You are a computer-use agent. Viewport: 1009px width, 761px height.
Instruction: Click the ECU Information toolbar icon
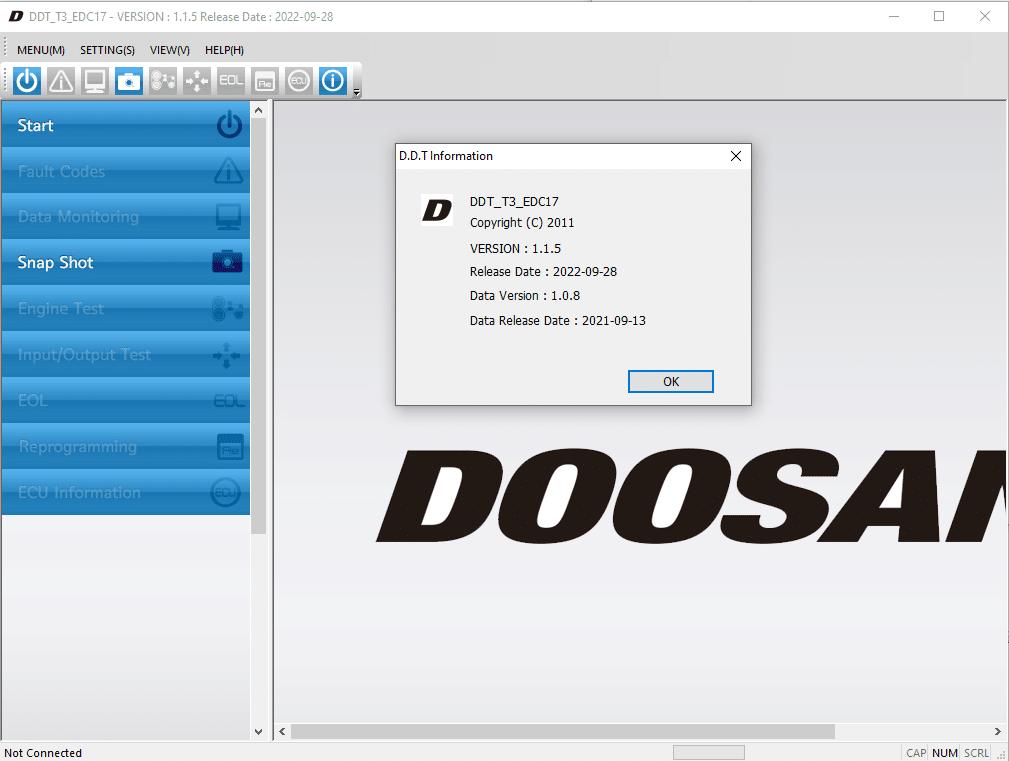click(299, 81)
